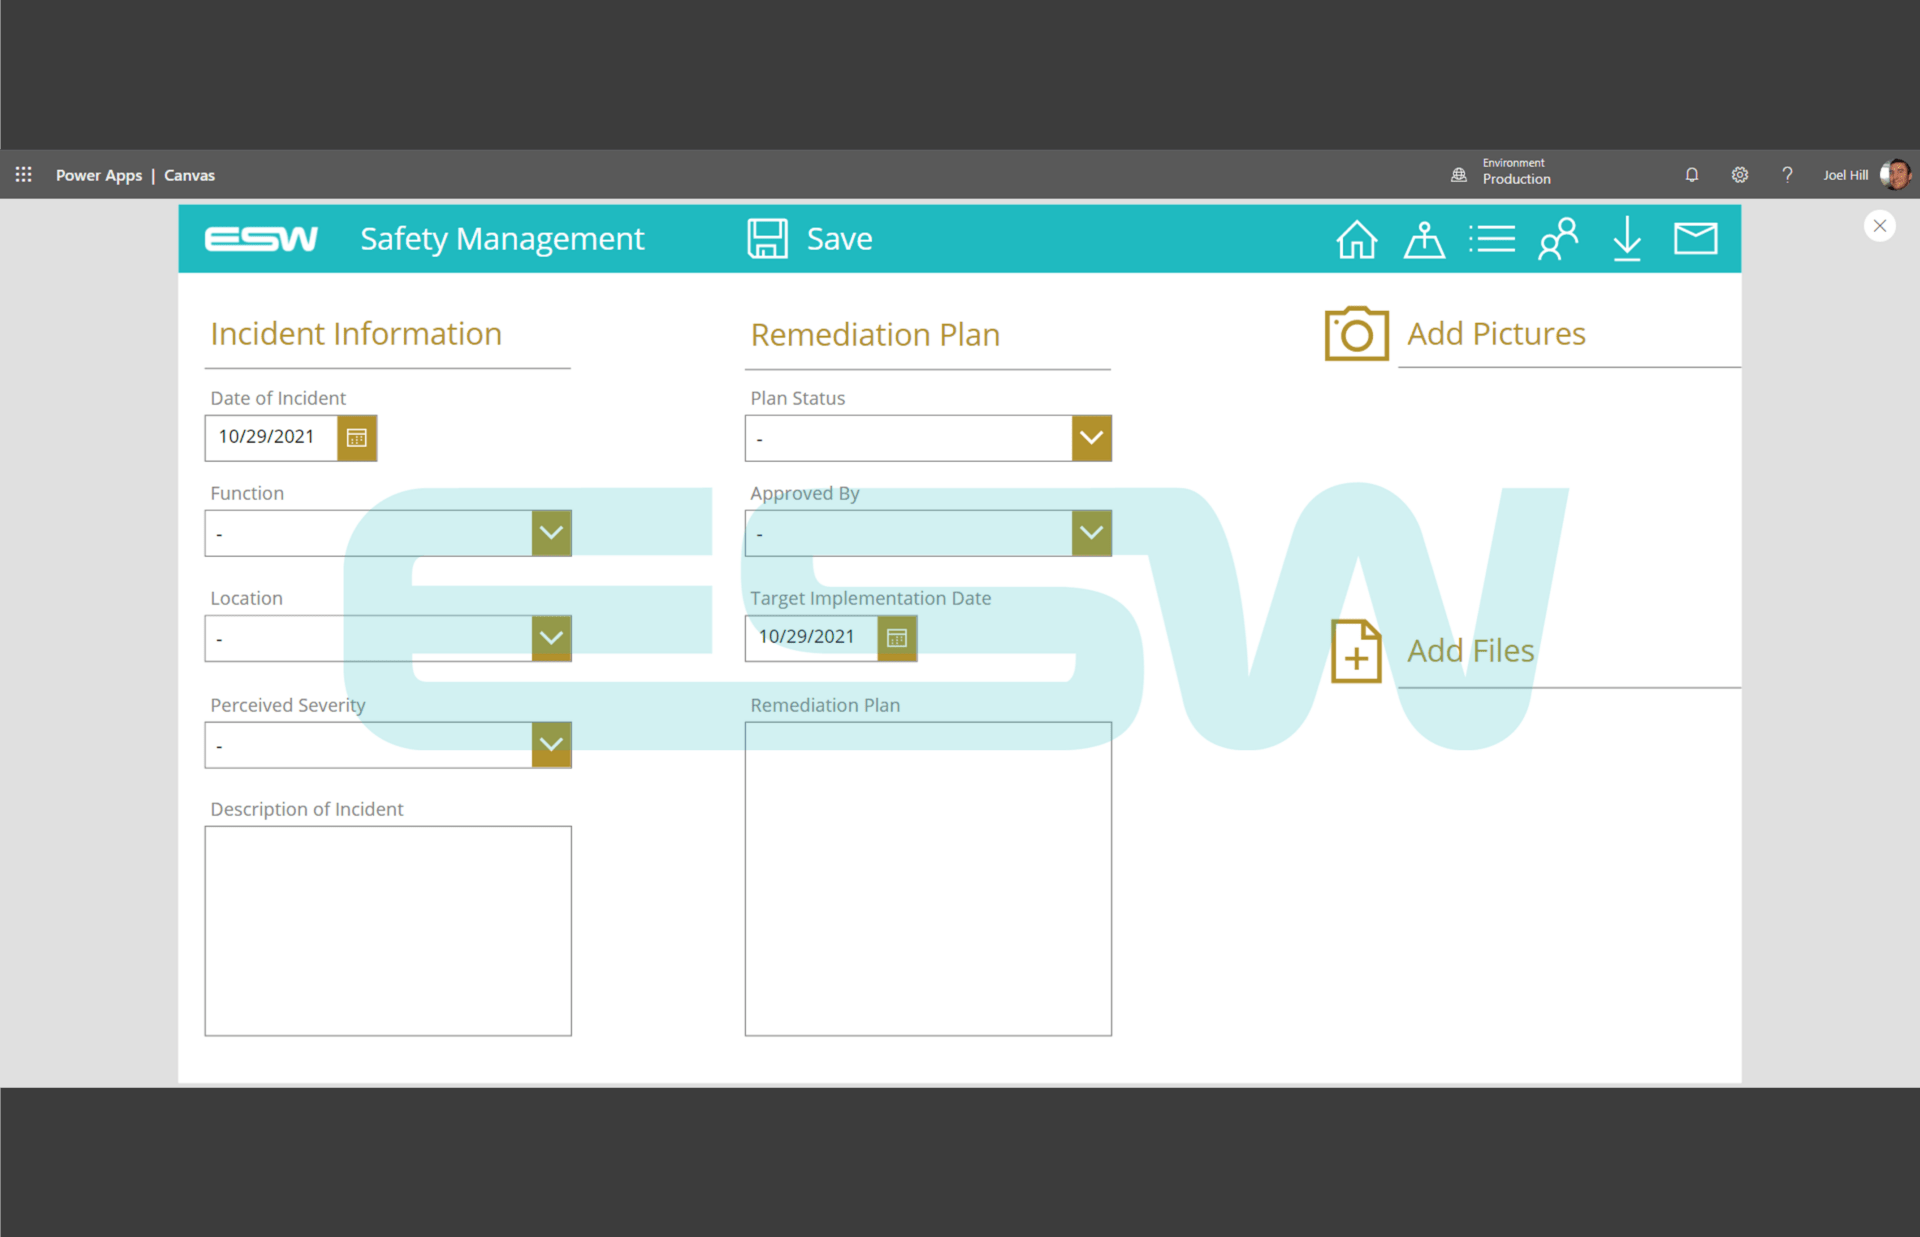Click the camera icon to Add Pictures
Screen dimensions: 1920x1237
point(1356,333)
